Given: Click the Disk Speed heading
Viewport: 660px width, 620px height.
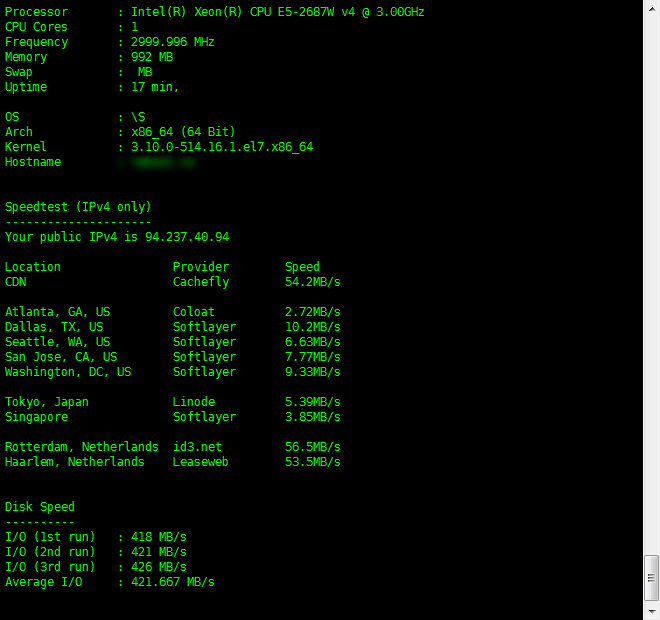Looking at the screenshot, I should 40,507.
